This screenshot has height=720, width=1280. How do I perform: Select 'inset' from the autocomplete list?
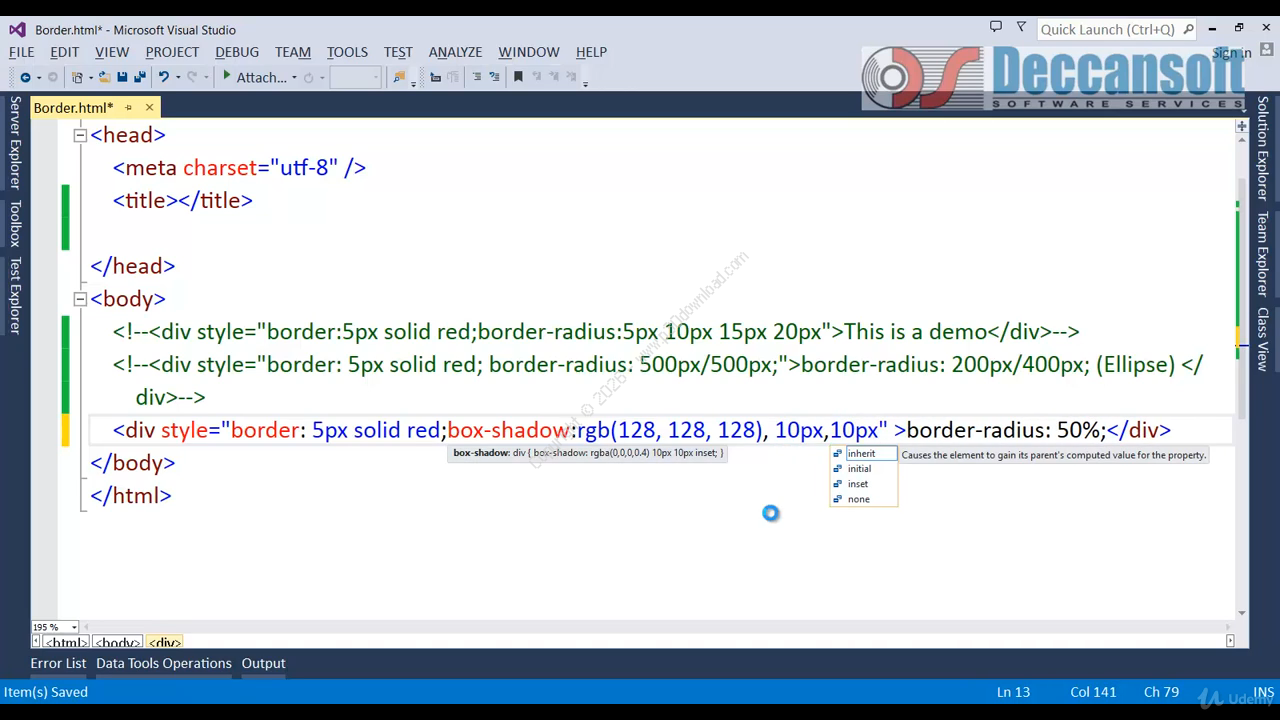pyautogui.click(x=858, y=484)
